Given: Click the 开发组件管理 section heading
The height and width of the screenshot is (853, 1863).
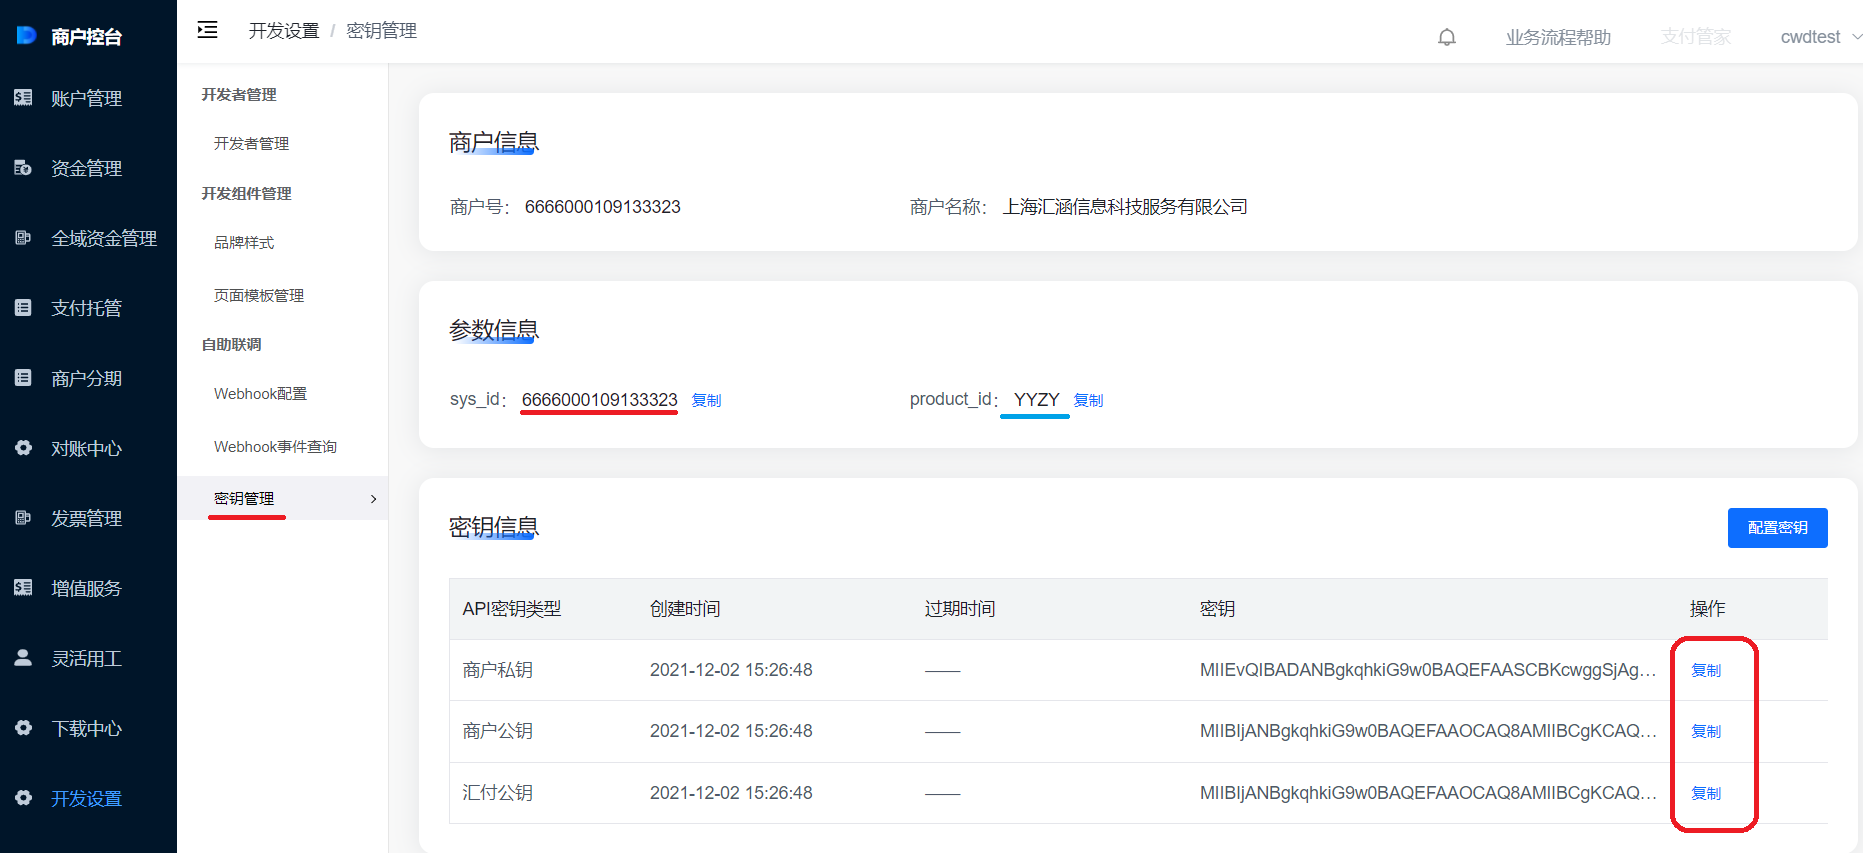Looking at the screenshot, I should pos(246,194).
